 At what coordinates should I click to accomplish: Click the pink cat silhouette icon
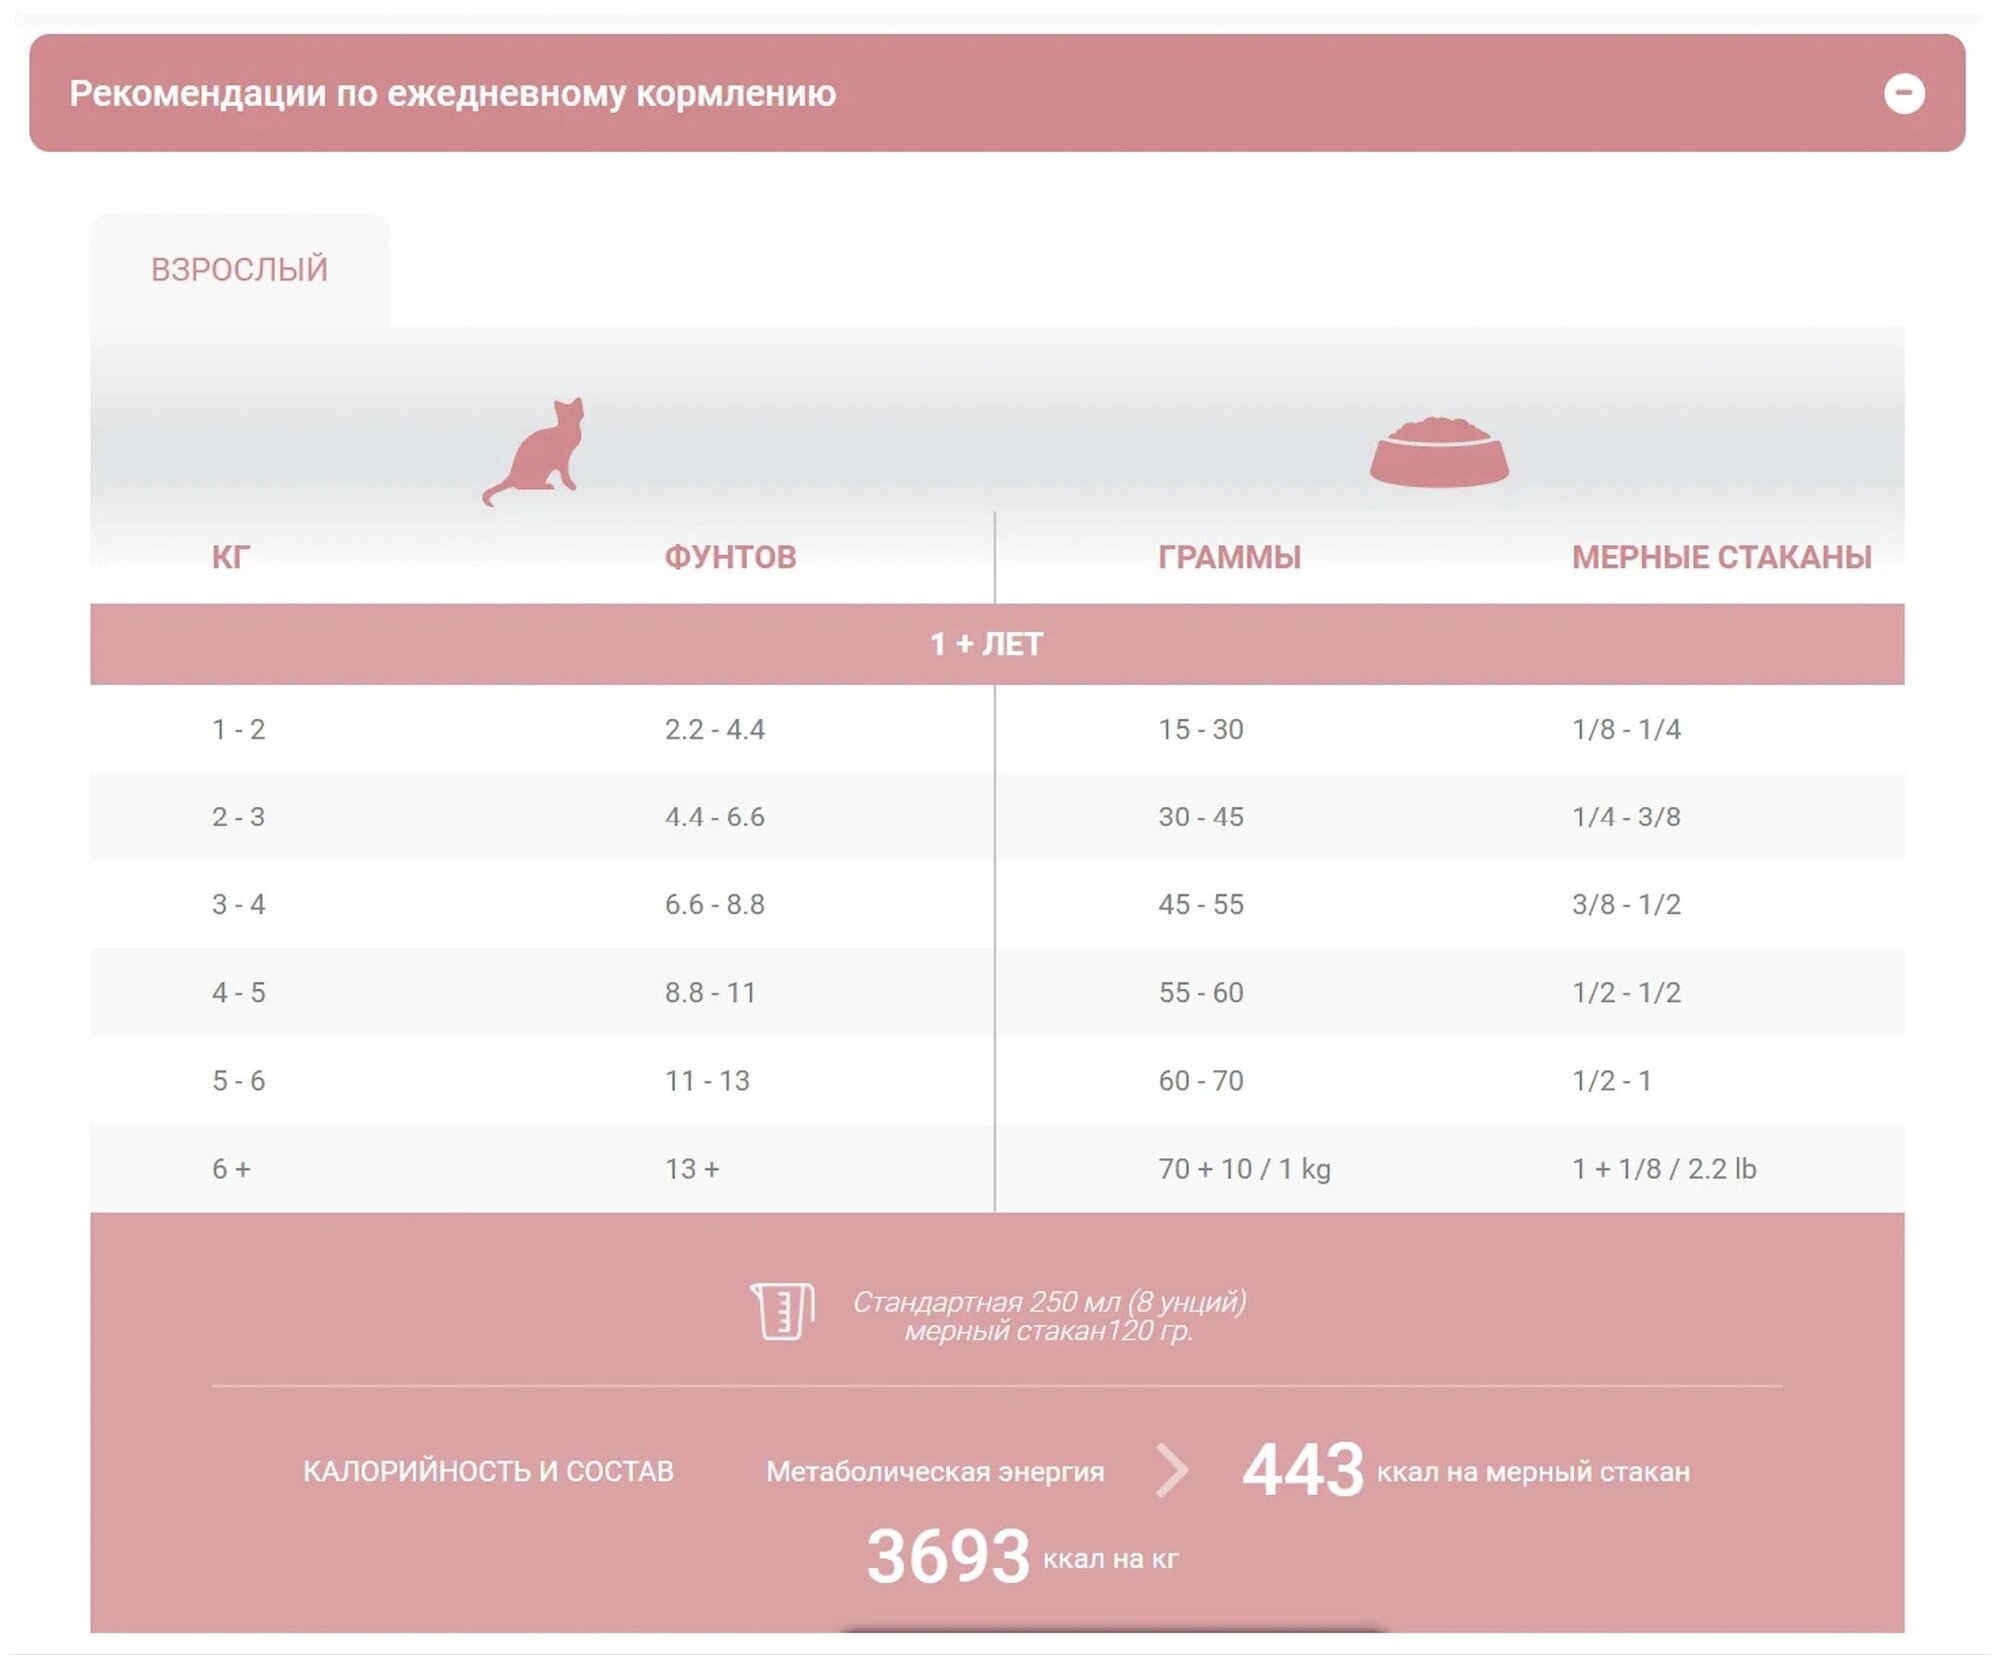[535, 452]
